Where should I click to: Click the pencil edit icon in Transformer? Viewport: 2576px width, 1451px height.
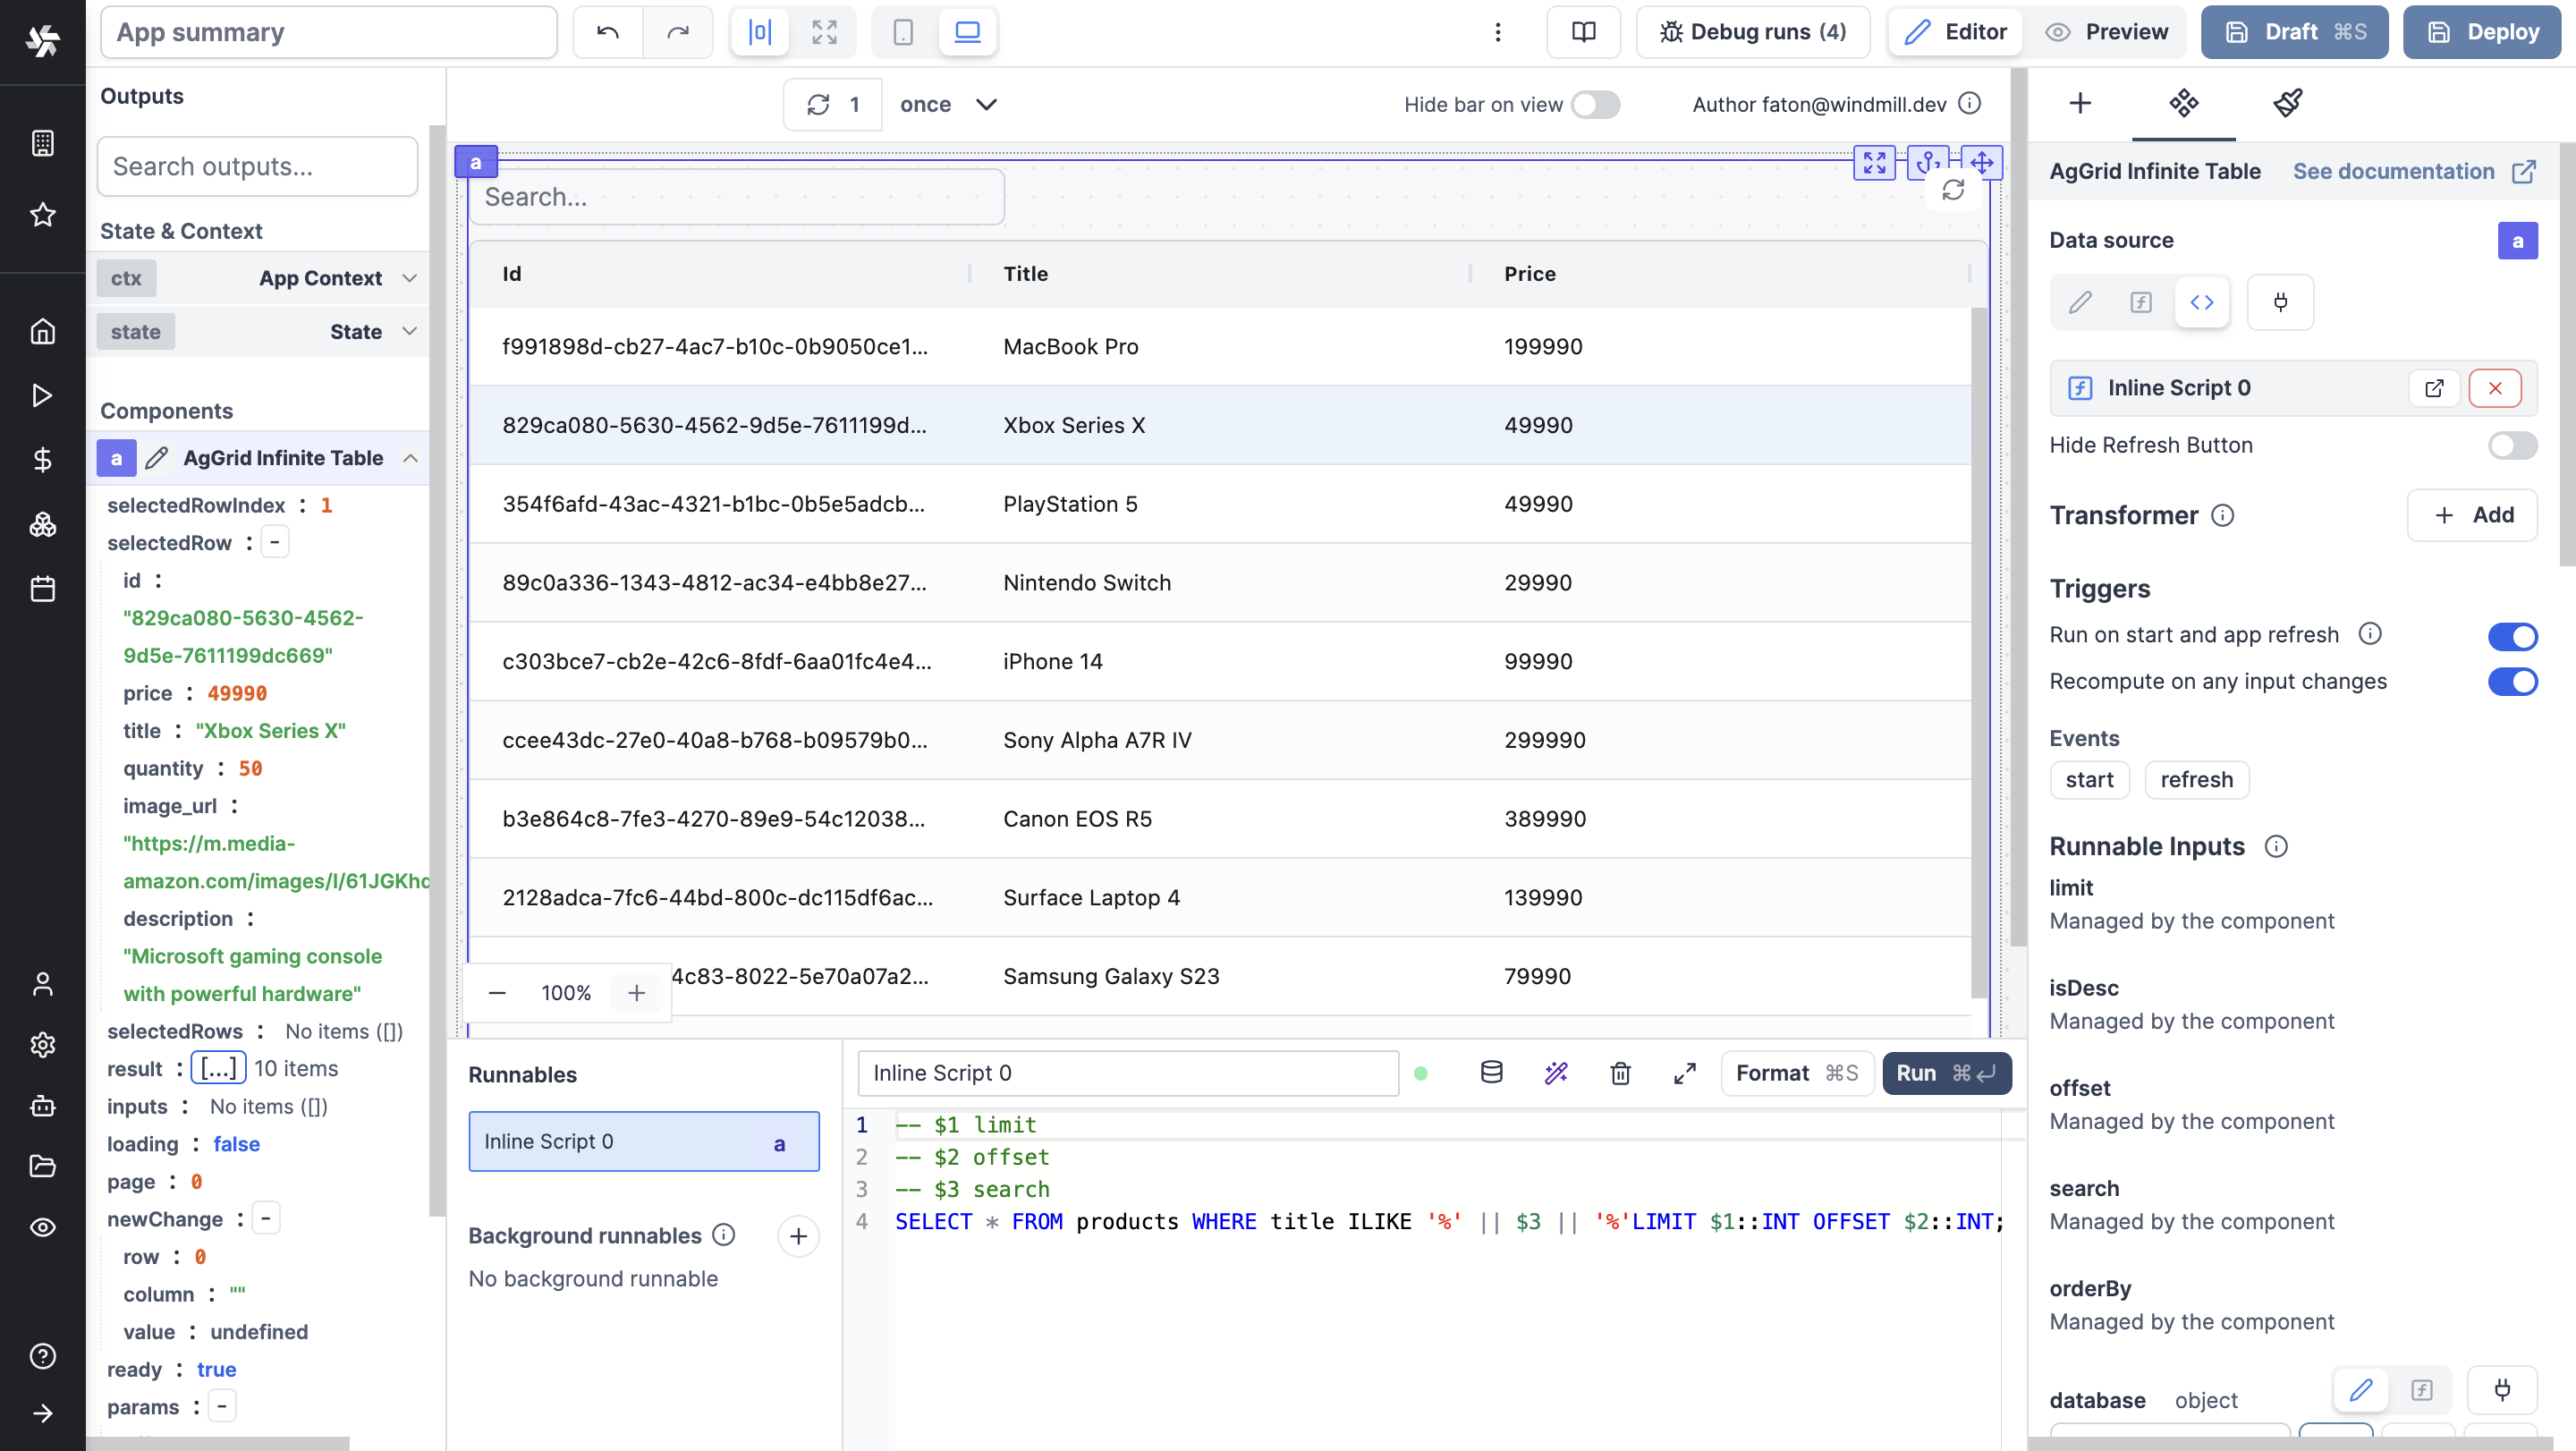pyautogui.click(x=2082, y=301)
